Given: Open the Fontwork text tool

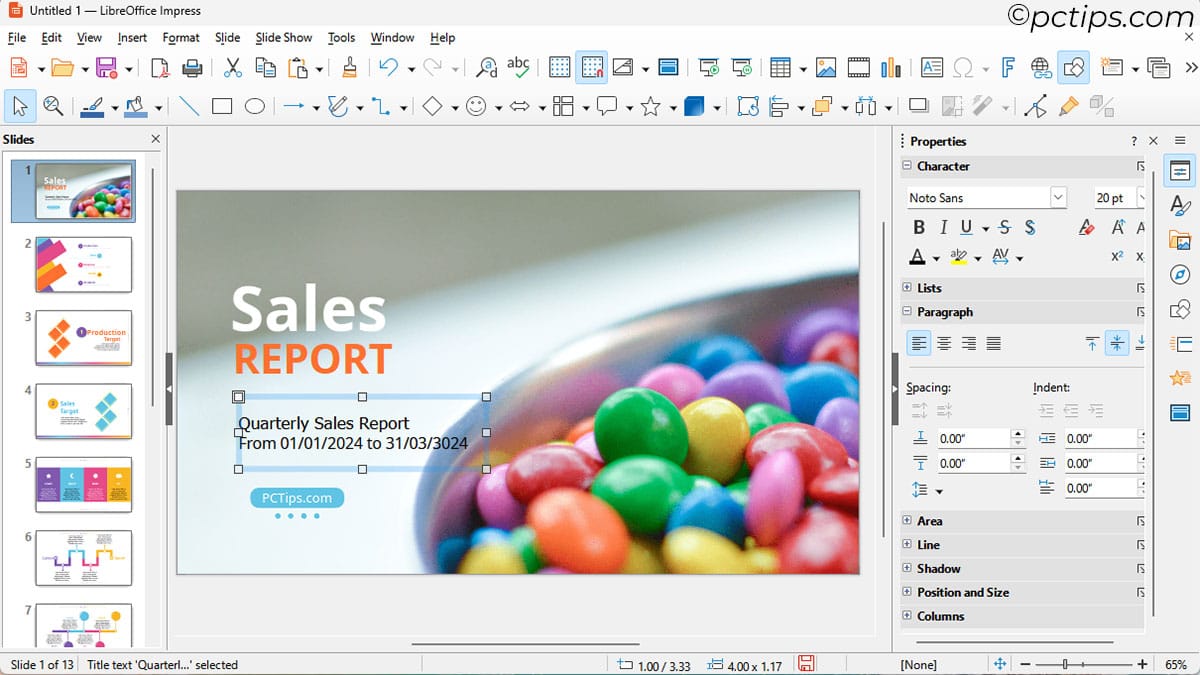Looking at the screenshot, I should [x=1007, y=67].
